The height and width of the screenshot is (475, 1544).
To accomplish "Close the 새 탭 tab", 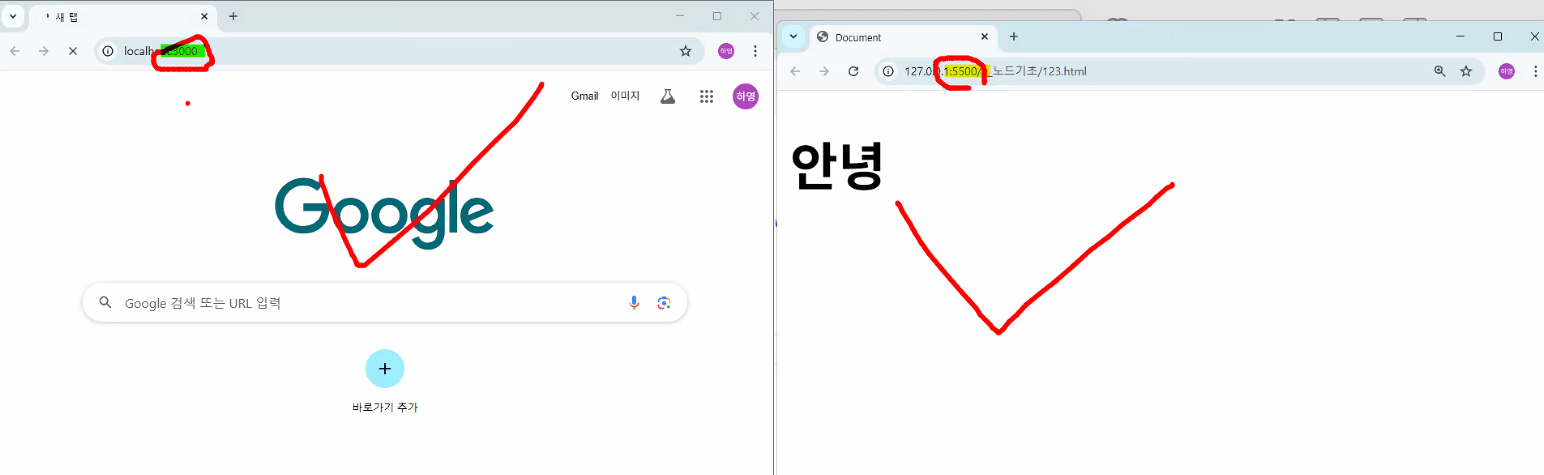I will coord(204,17).
